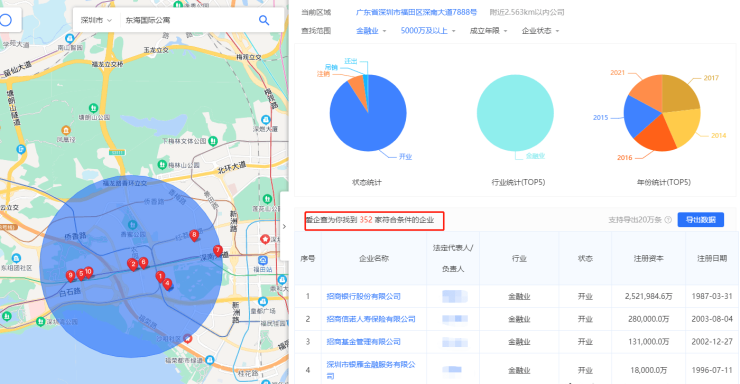
Task: Select map marker number 6
Action: (143, 263)
